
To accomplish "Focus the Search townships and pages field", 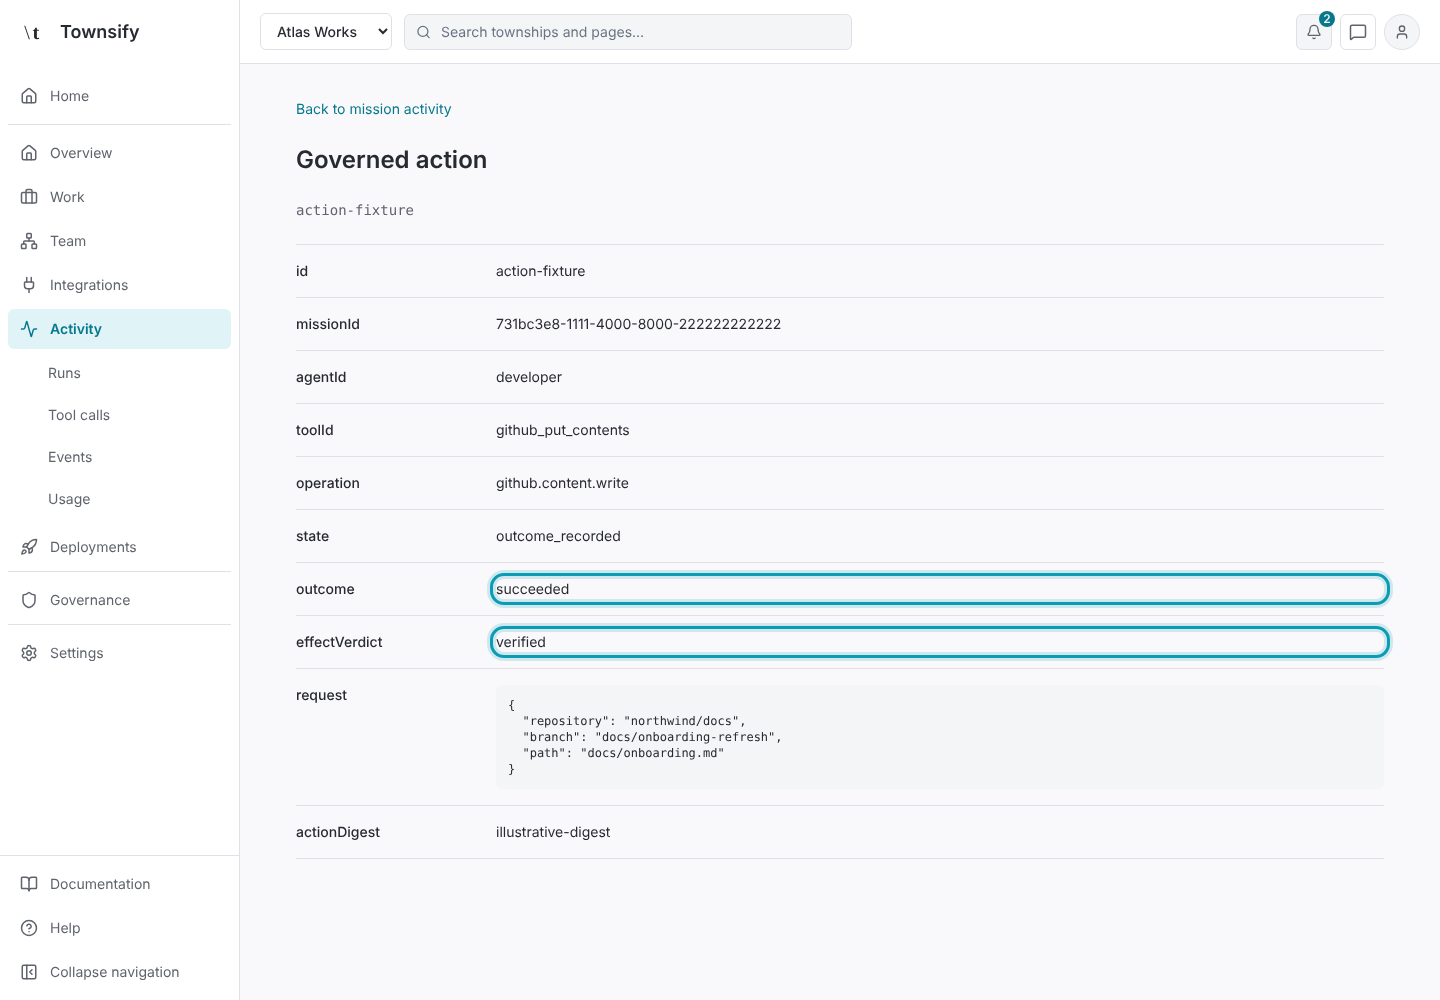I will pyautogui.click(x=628, y=32).
